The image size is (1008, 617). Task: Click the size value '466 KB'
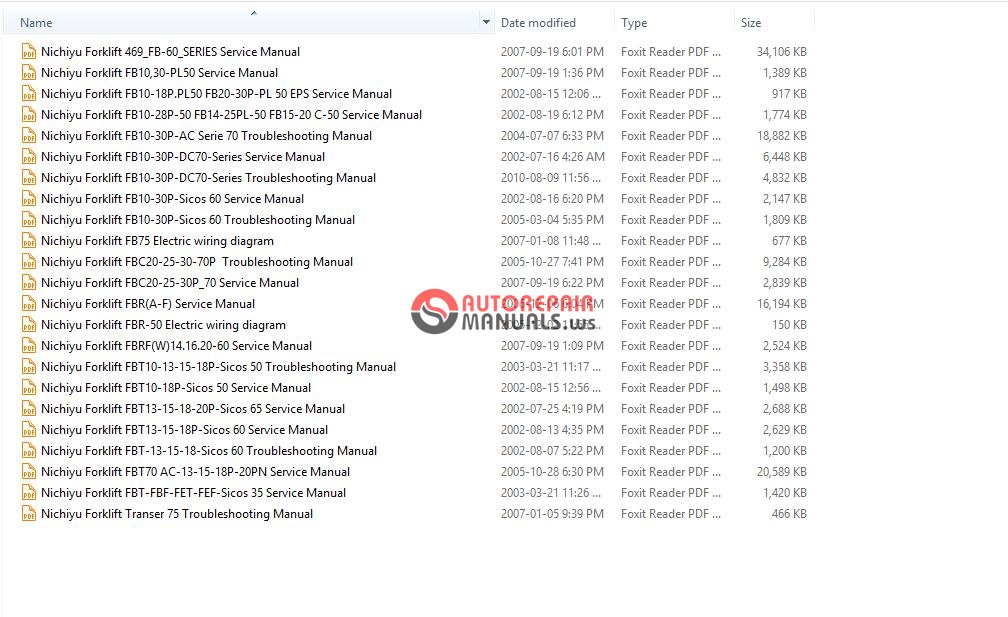(x=789, y=514)
